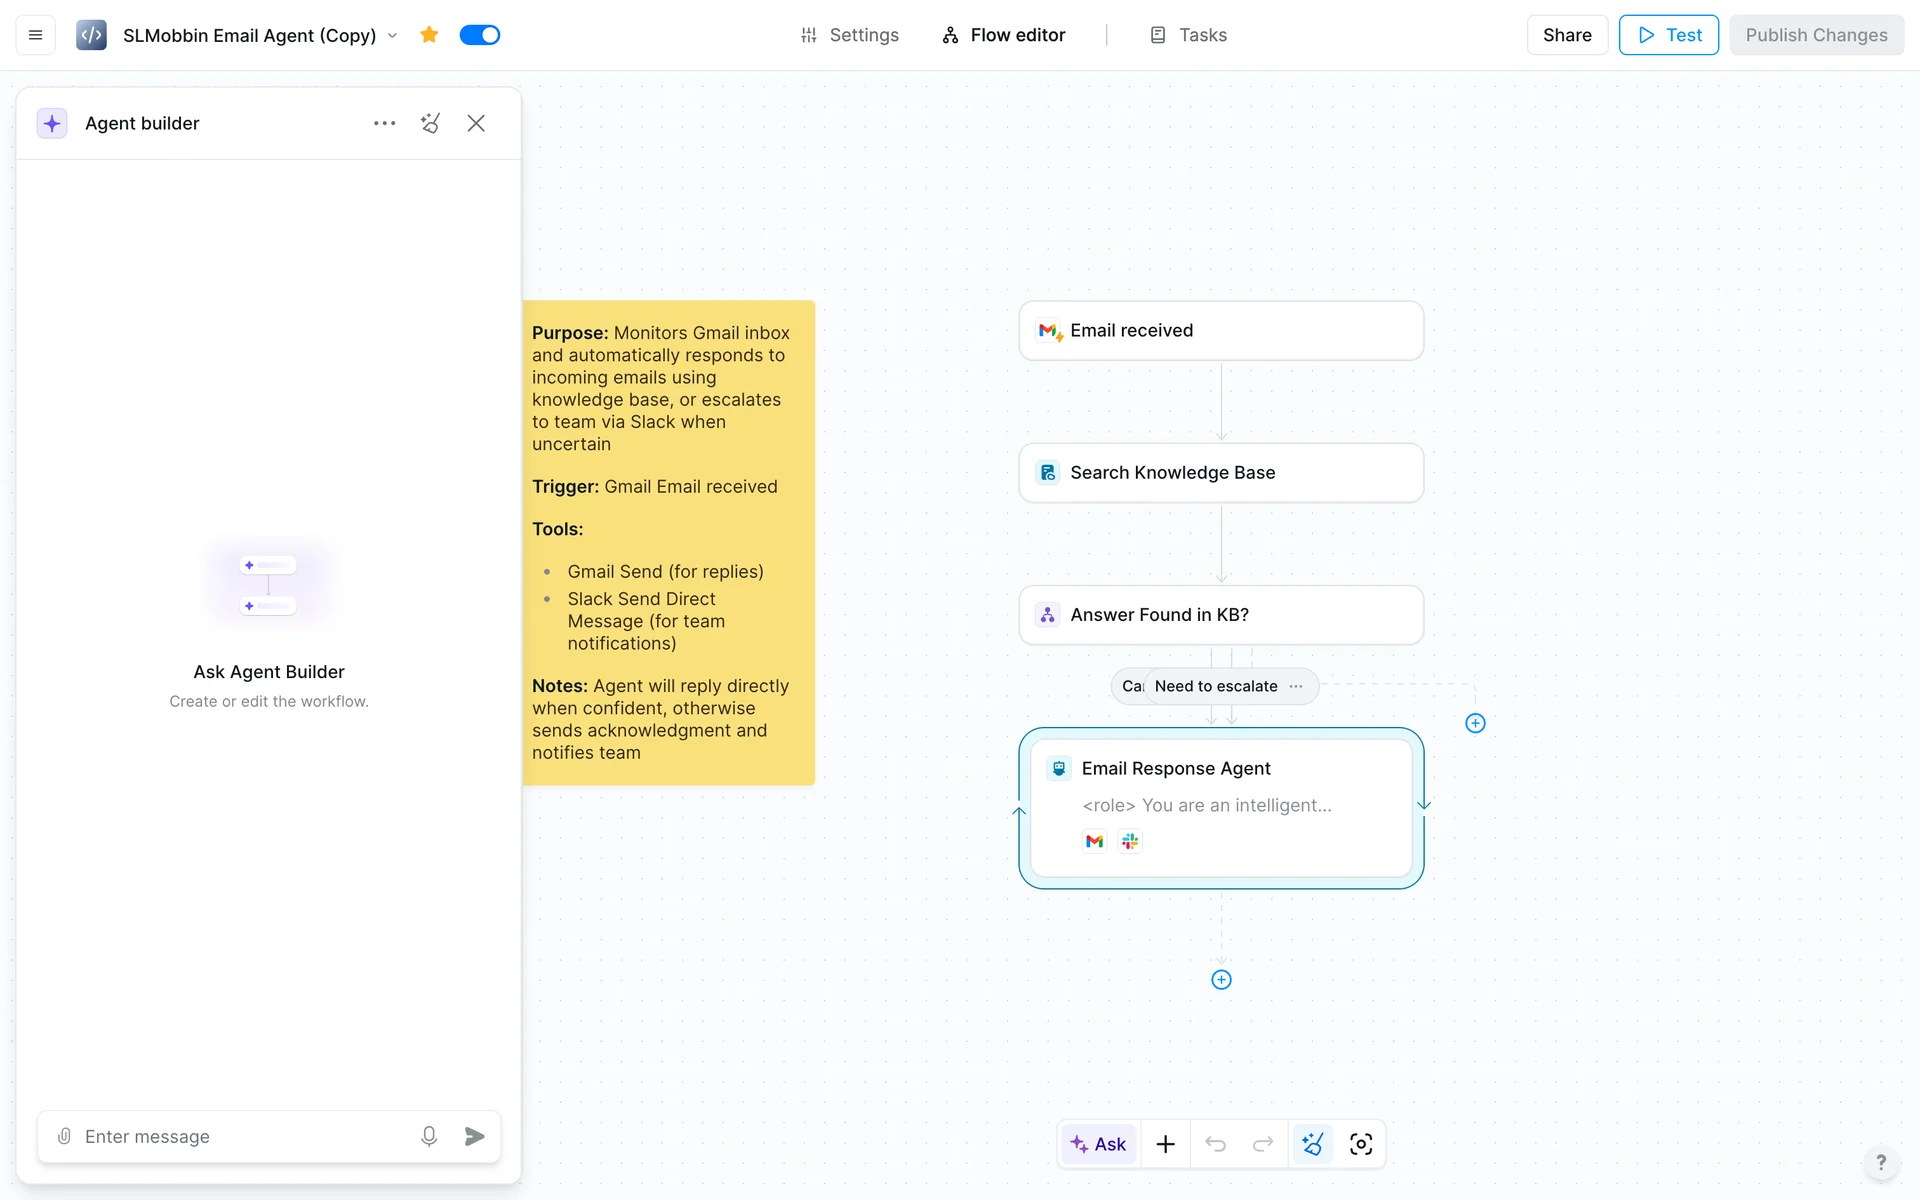The image size is (1920, 1200).
Task: Clear the Agent builder chat with the broom icon
Action: 430,123
